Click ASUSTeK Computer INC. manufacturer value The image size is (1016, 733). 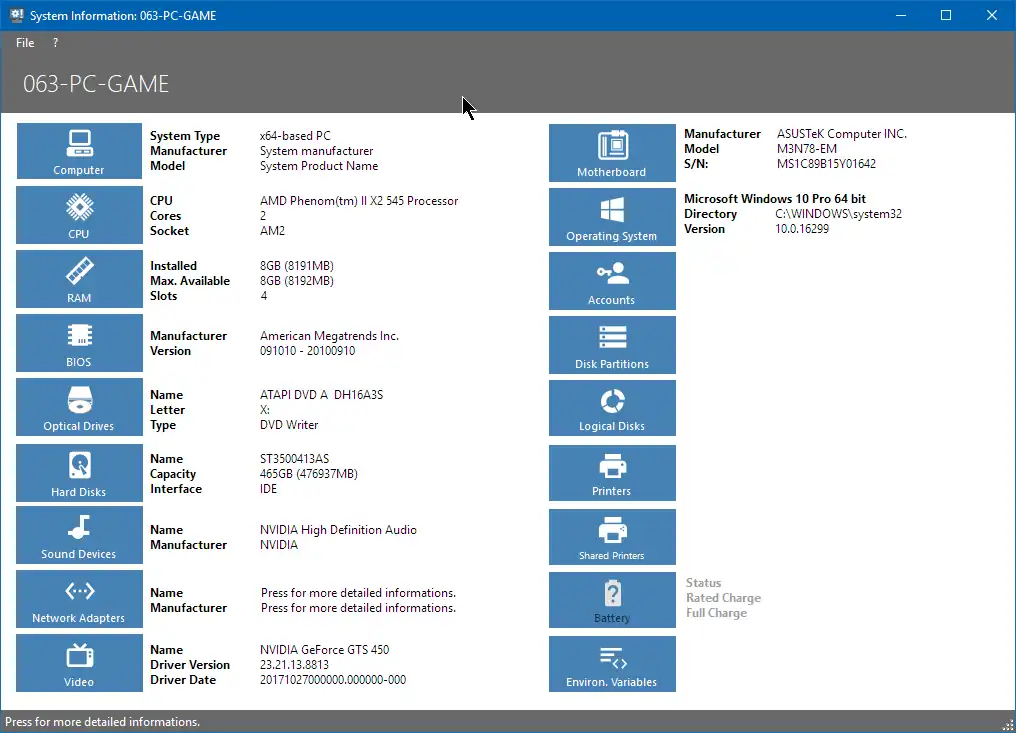tap(842, 134)
